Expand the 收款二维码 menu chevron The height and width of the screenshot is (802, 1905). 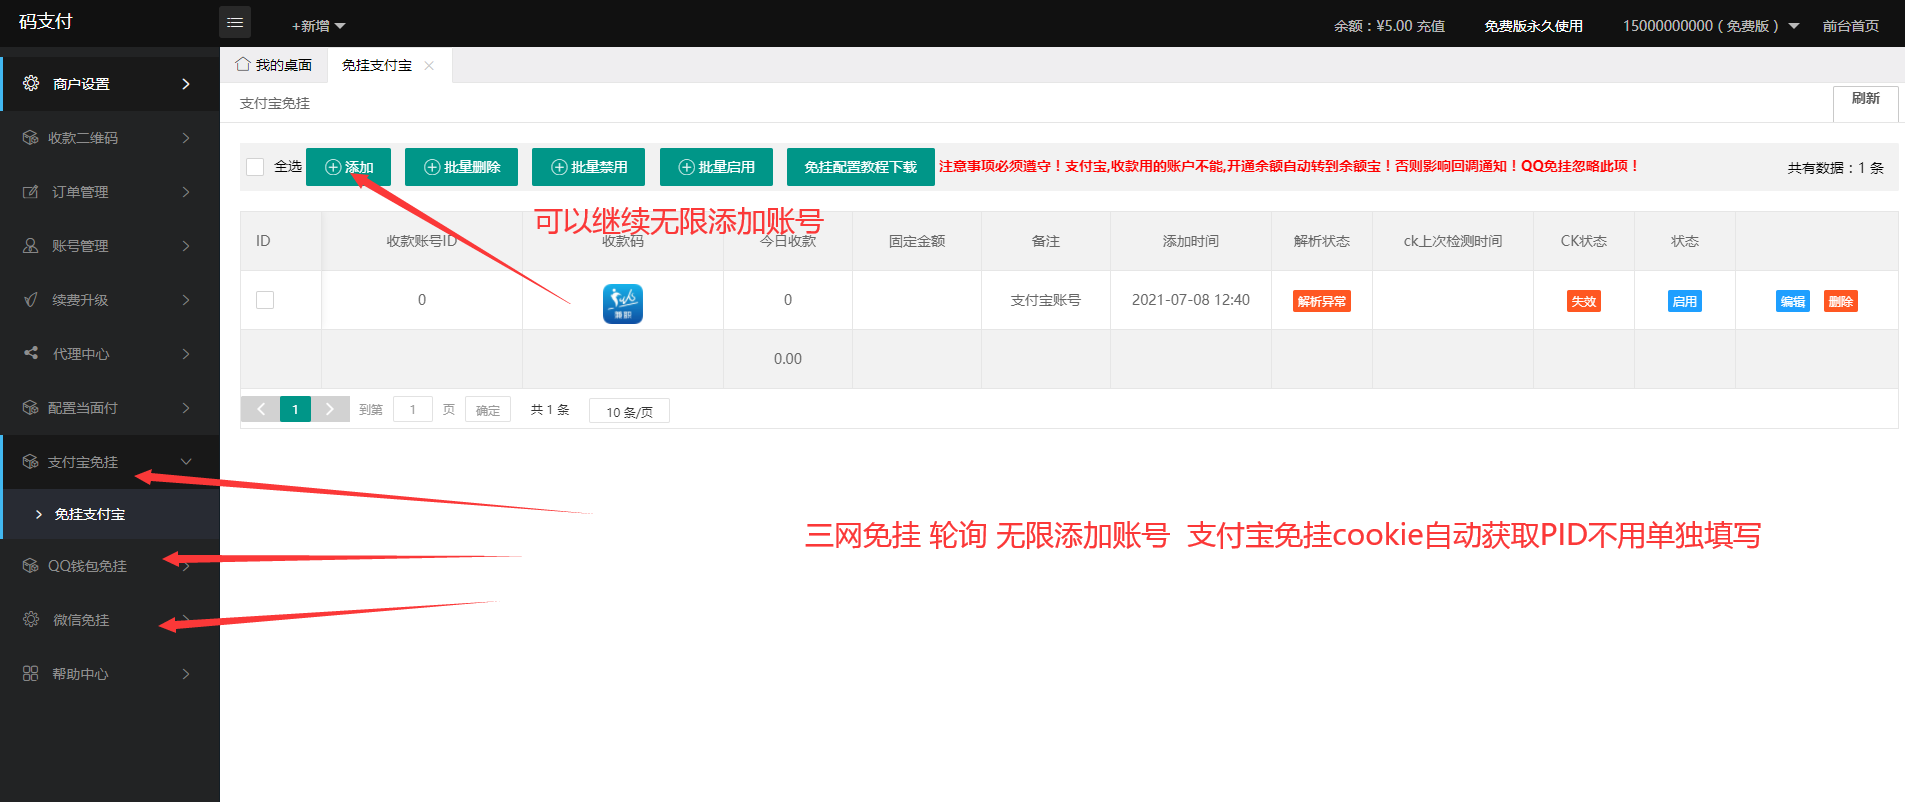[x=186, y=138]
